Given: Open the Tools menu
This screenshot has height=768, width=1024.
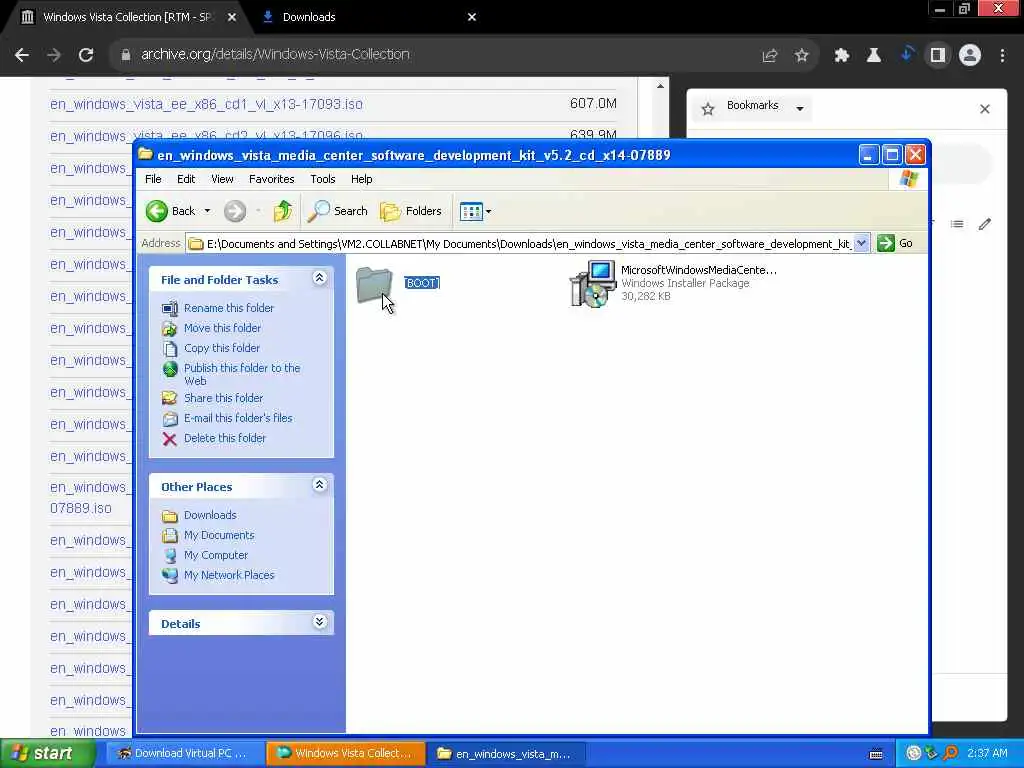Looking at the screenshot, I should pyautogui.click(x=323, y=179).
